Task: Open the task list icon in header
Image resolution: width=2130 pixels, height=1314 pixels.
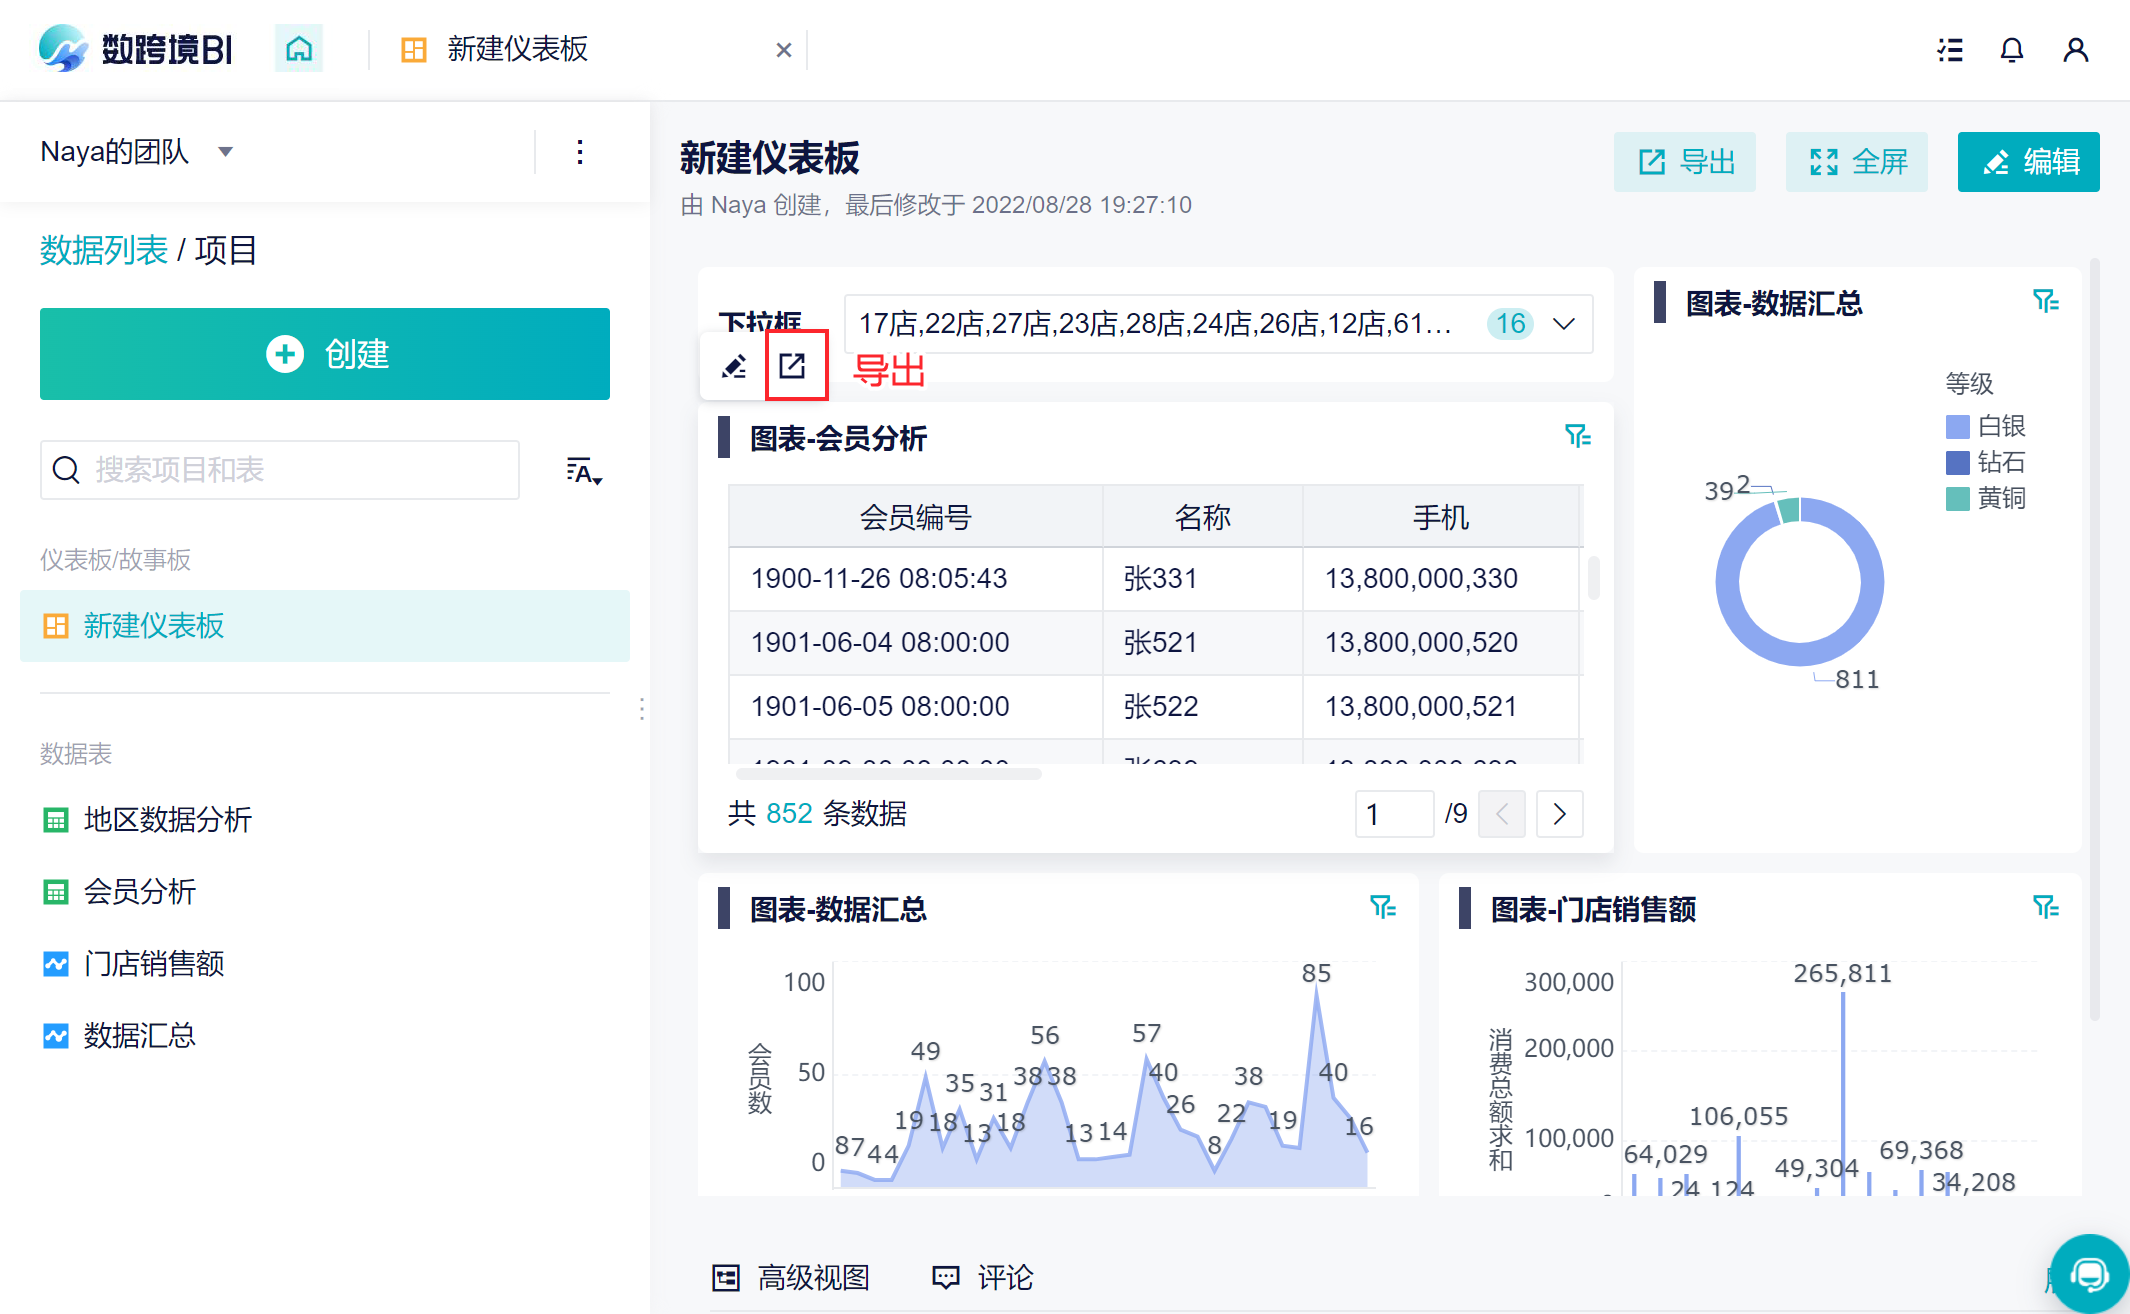Action: (x=1949, y=50)
